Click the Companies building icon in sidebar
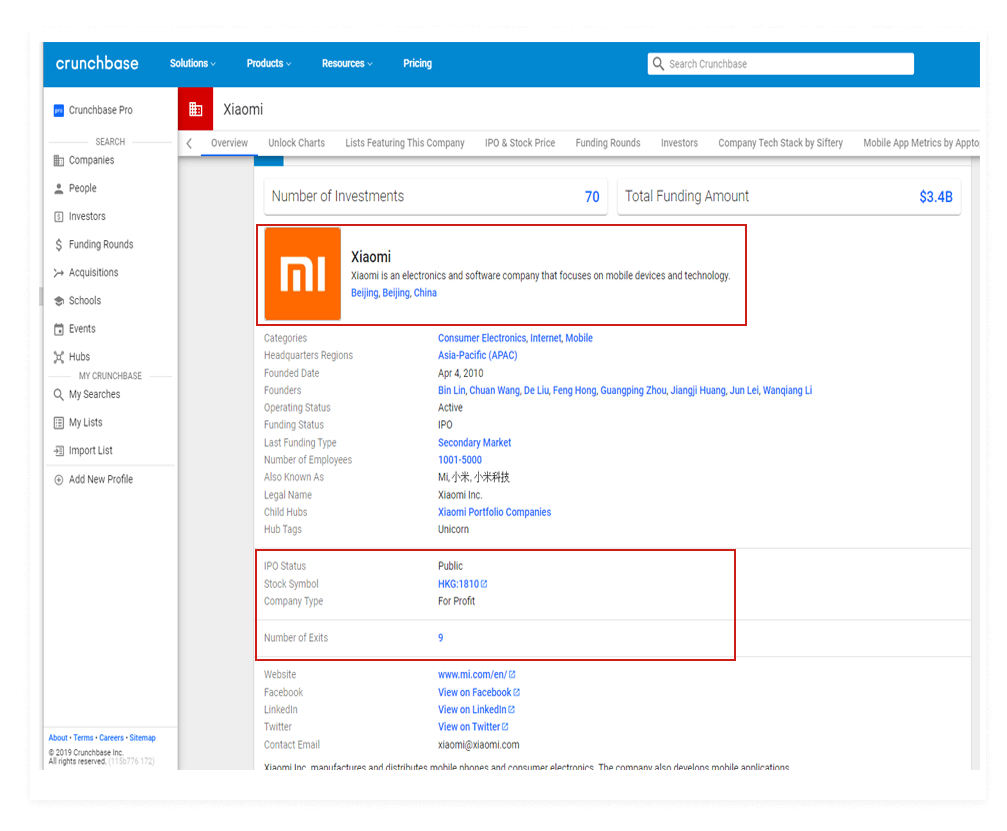The image size is (1007, 831). coord(58,160)
